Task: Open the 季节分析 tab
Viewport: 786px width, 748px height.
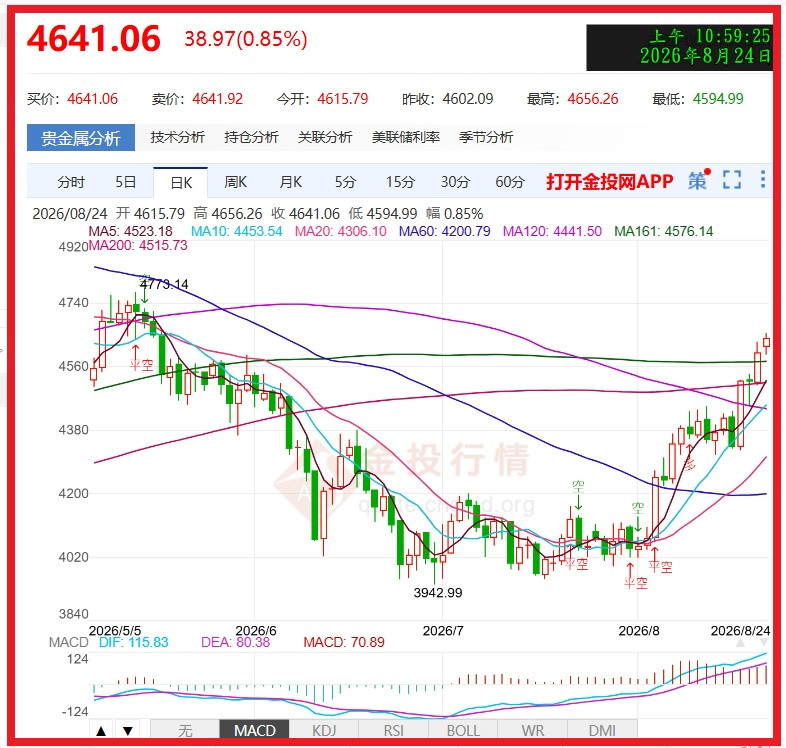Action: [x=486, y=137]
